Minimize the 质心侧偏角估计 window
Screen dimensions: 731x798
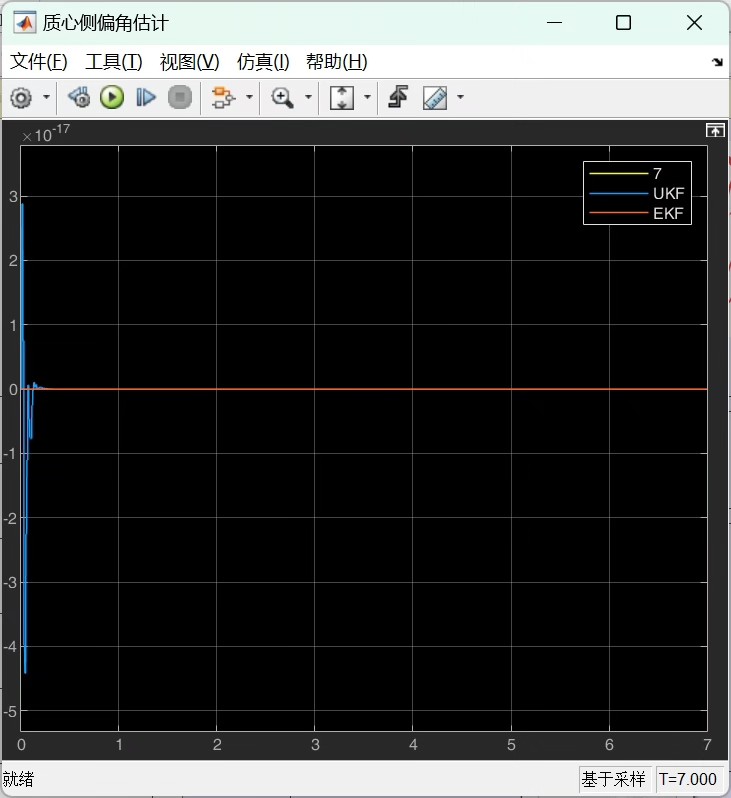tap(554, 23)
